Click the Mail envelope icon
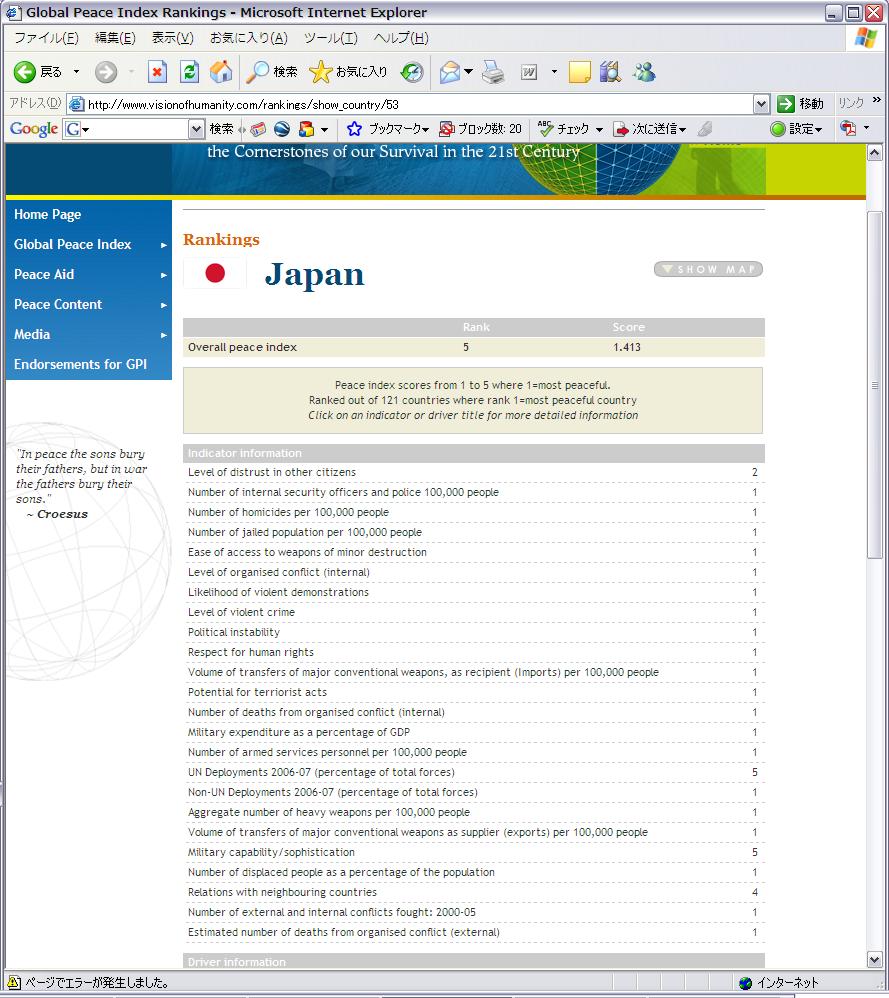This screenshot has height=998, width=889. click(450, 72)
